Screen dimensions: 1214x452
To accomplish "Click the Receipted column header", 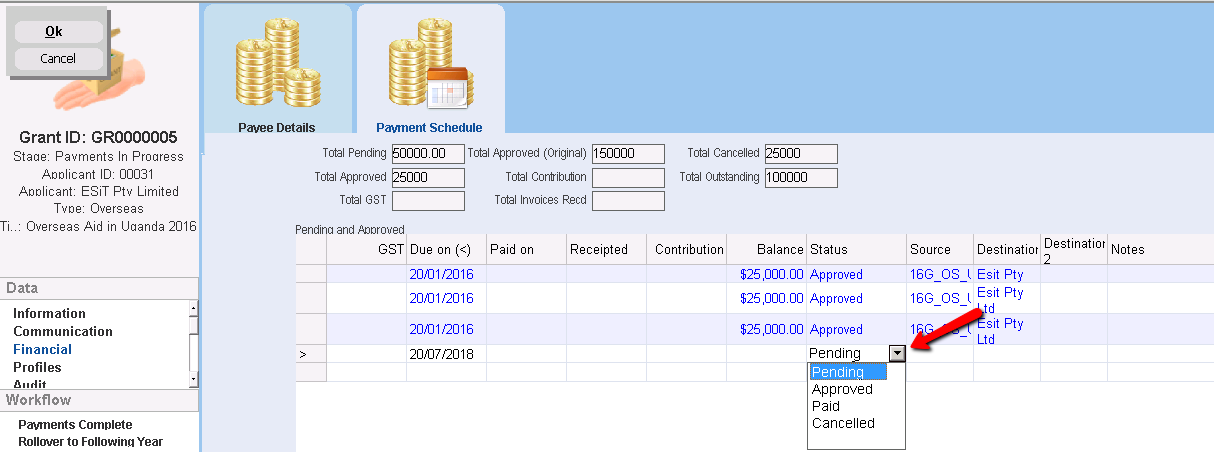I will (606, 249).
